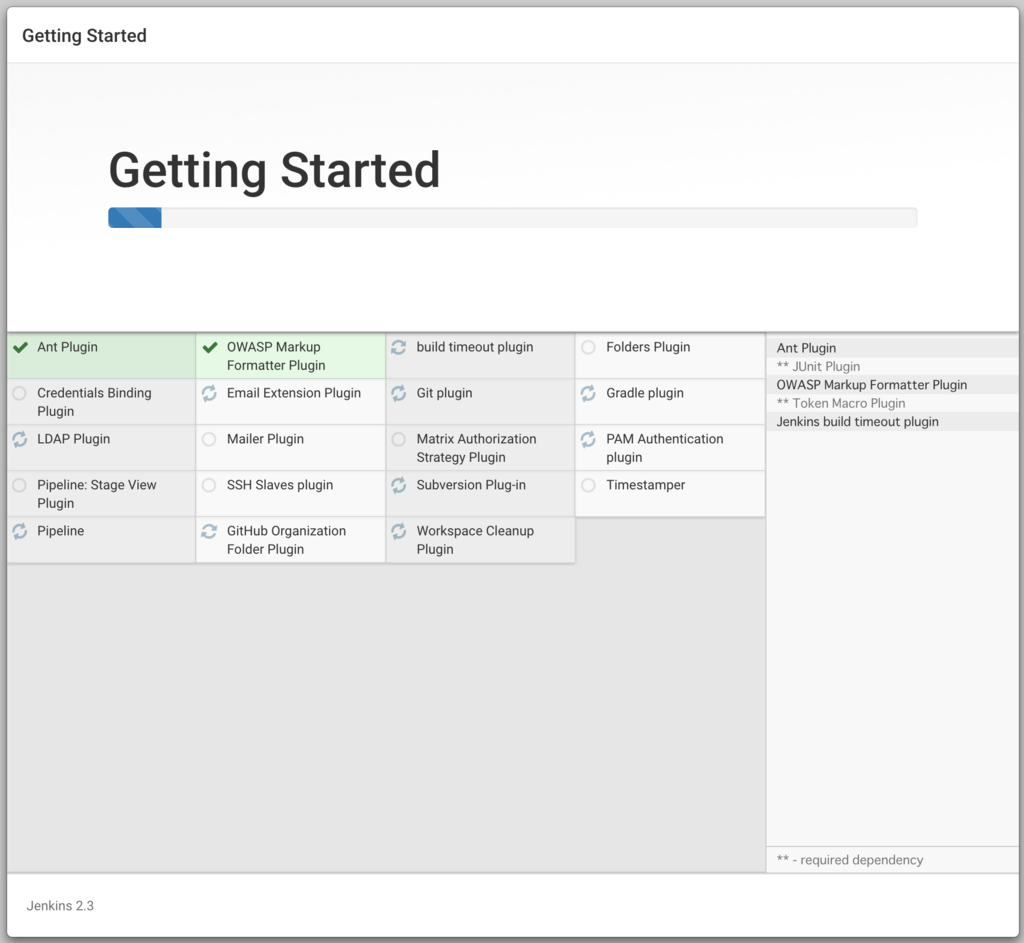Select the Matrix Authorization Strategy Plugin text
This screenshot has height=943, width=1024.
476,449
